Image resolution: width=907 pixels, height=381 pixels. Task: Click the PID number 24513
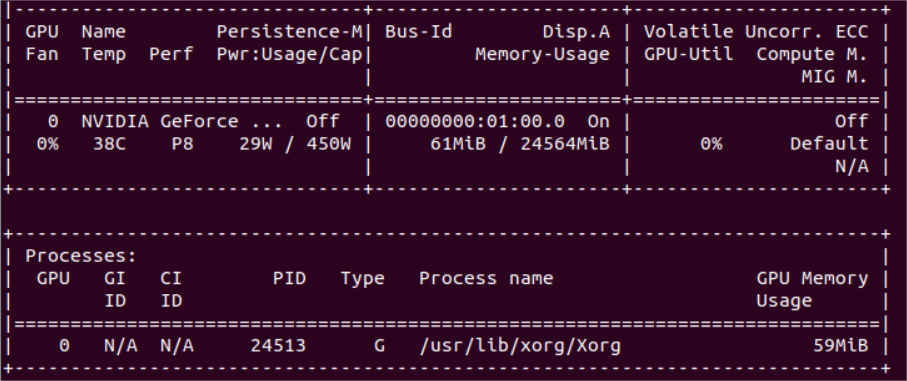278,346
